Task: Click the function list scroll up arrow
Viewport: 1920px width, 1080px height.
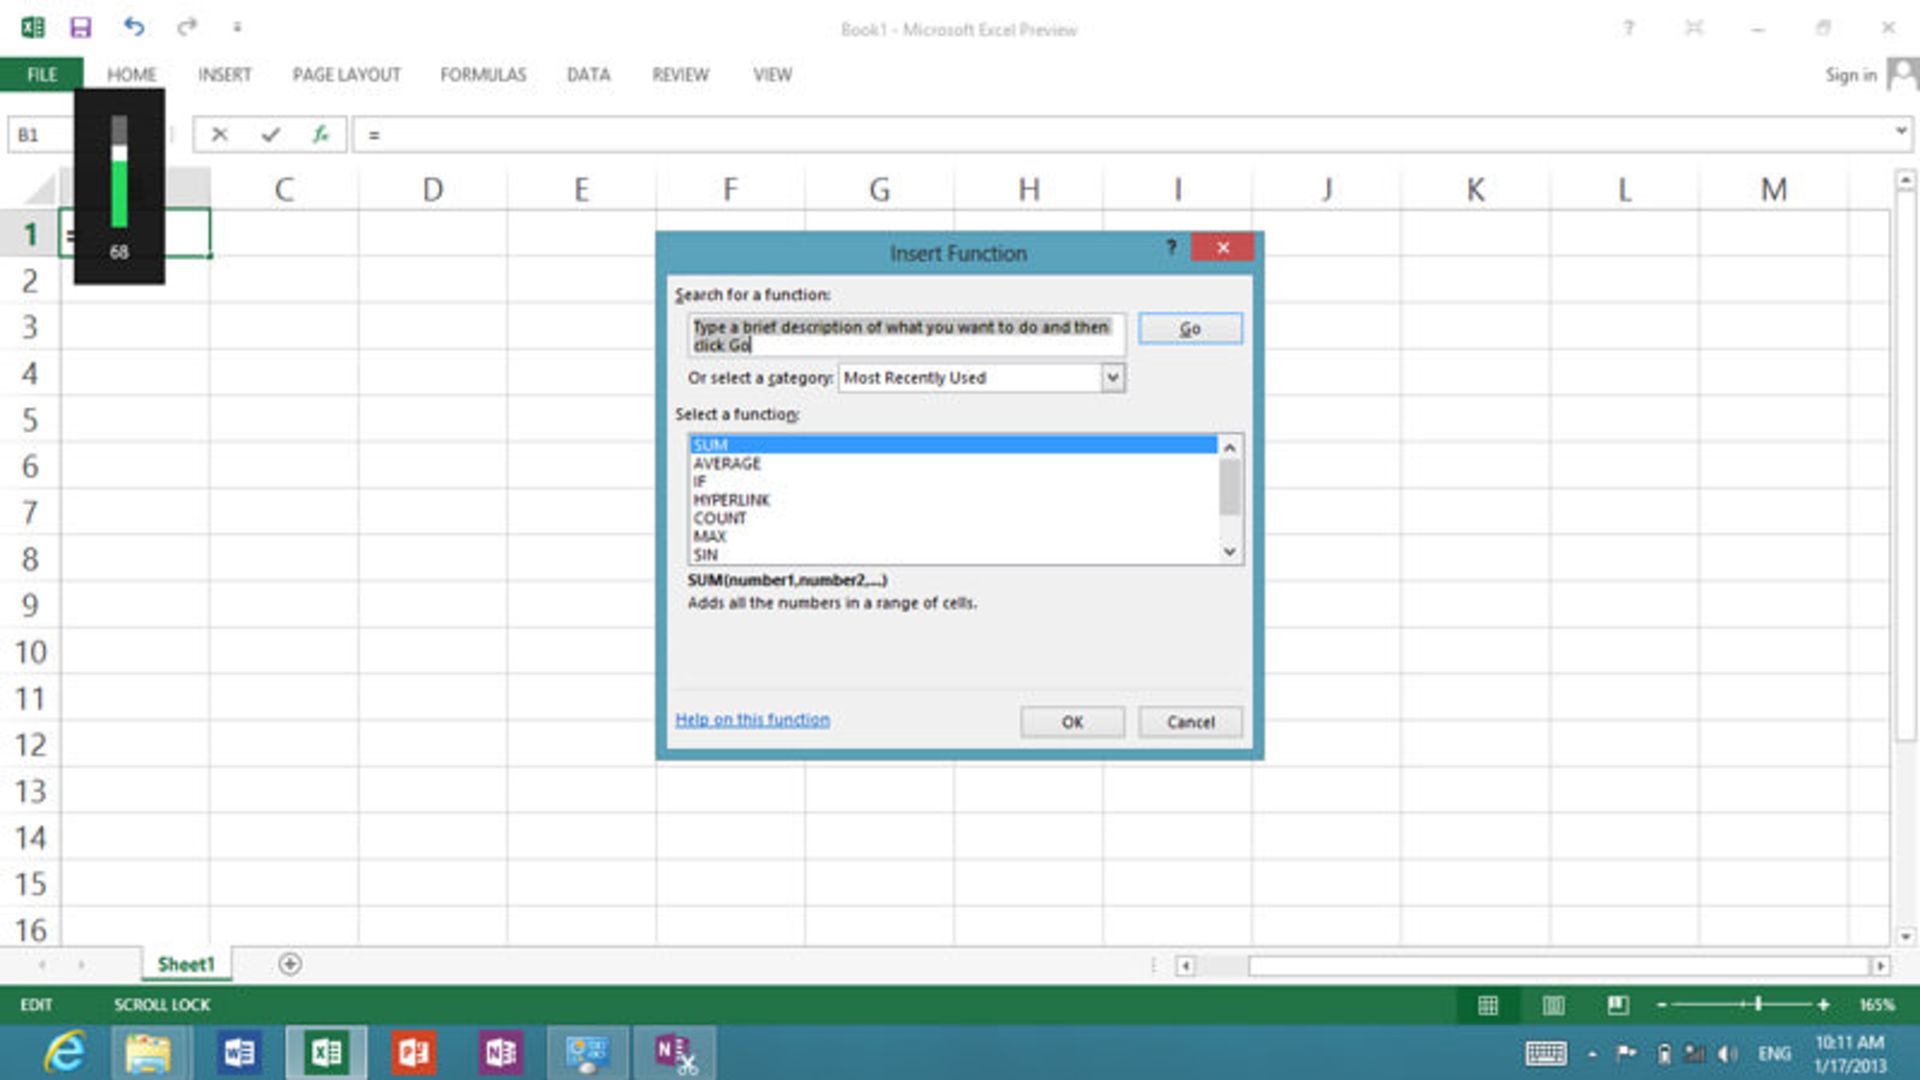Action: click(1230, 447)
